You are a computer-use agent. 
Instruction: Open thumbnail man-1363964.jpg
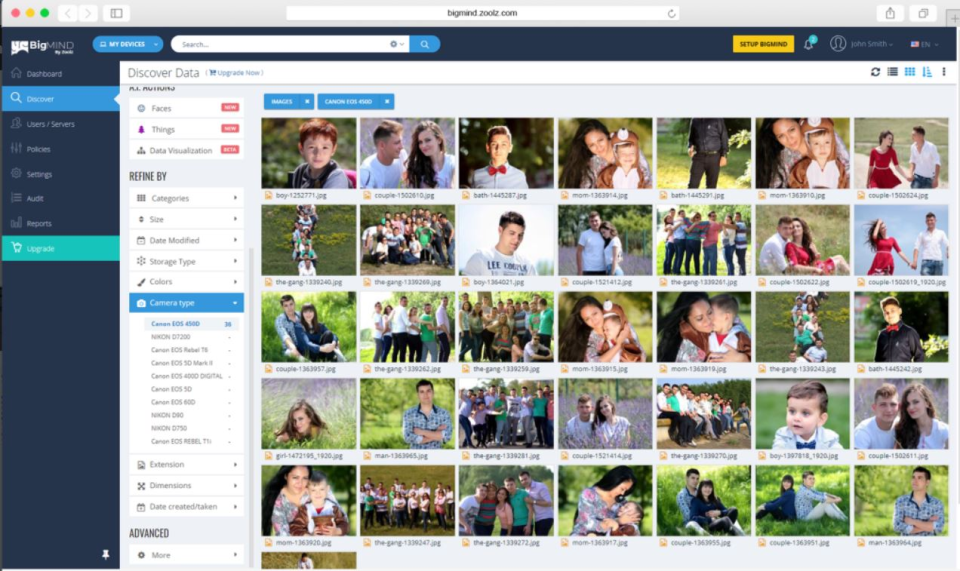click(x=901, y=501)
